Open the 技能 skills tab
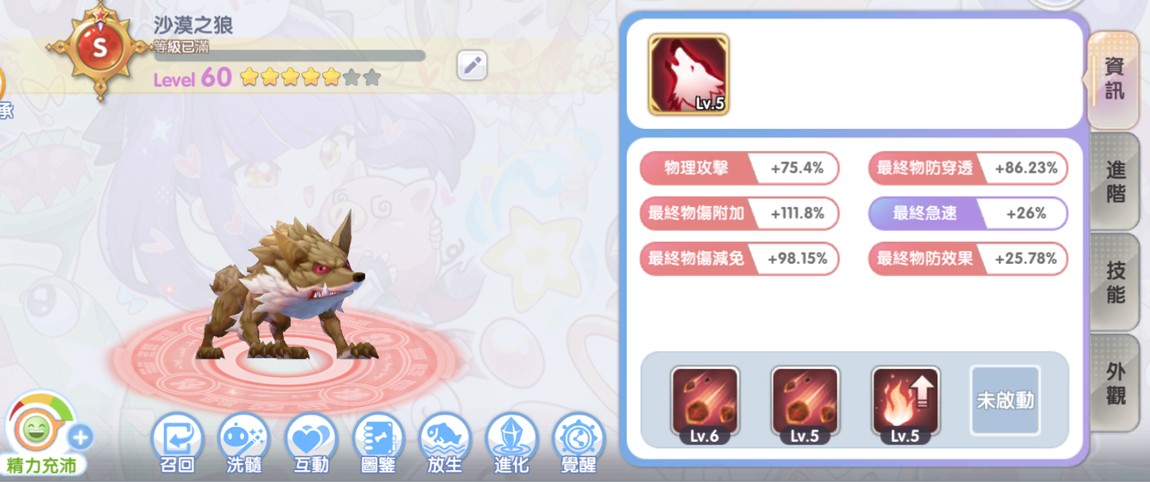Viewport: 1150px width, 482px height. [1116, 282]
